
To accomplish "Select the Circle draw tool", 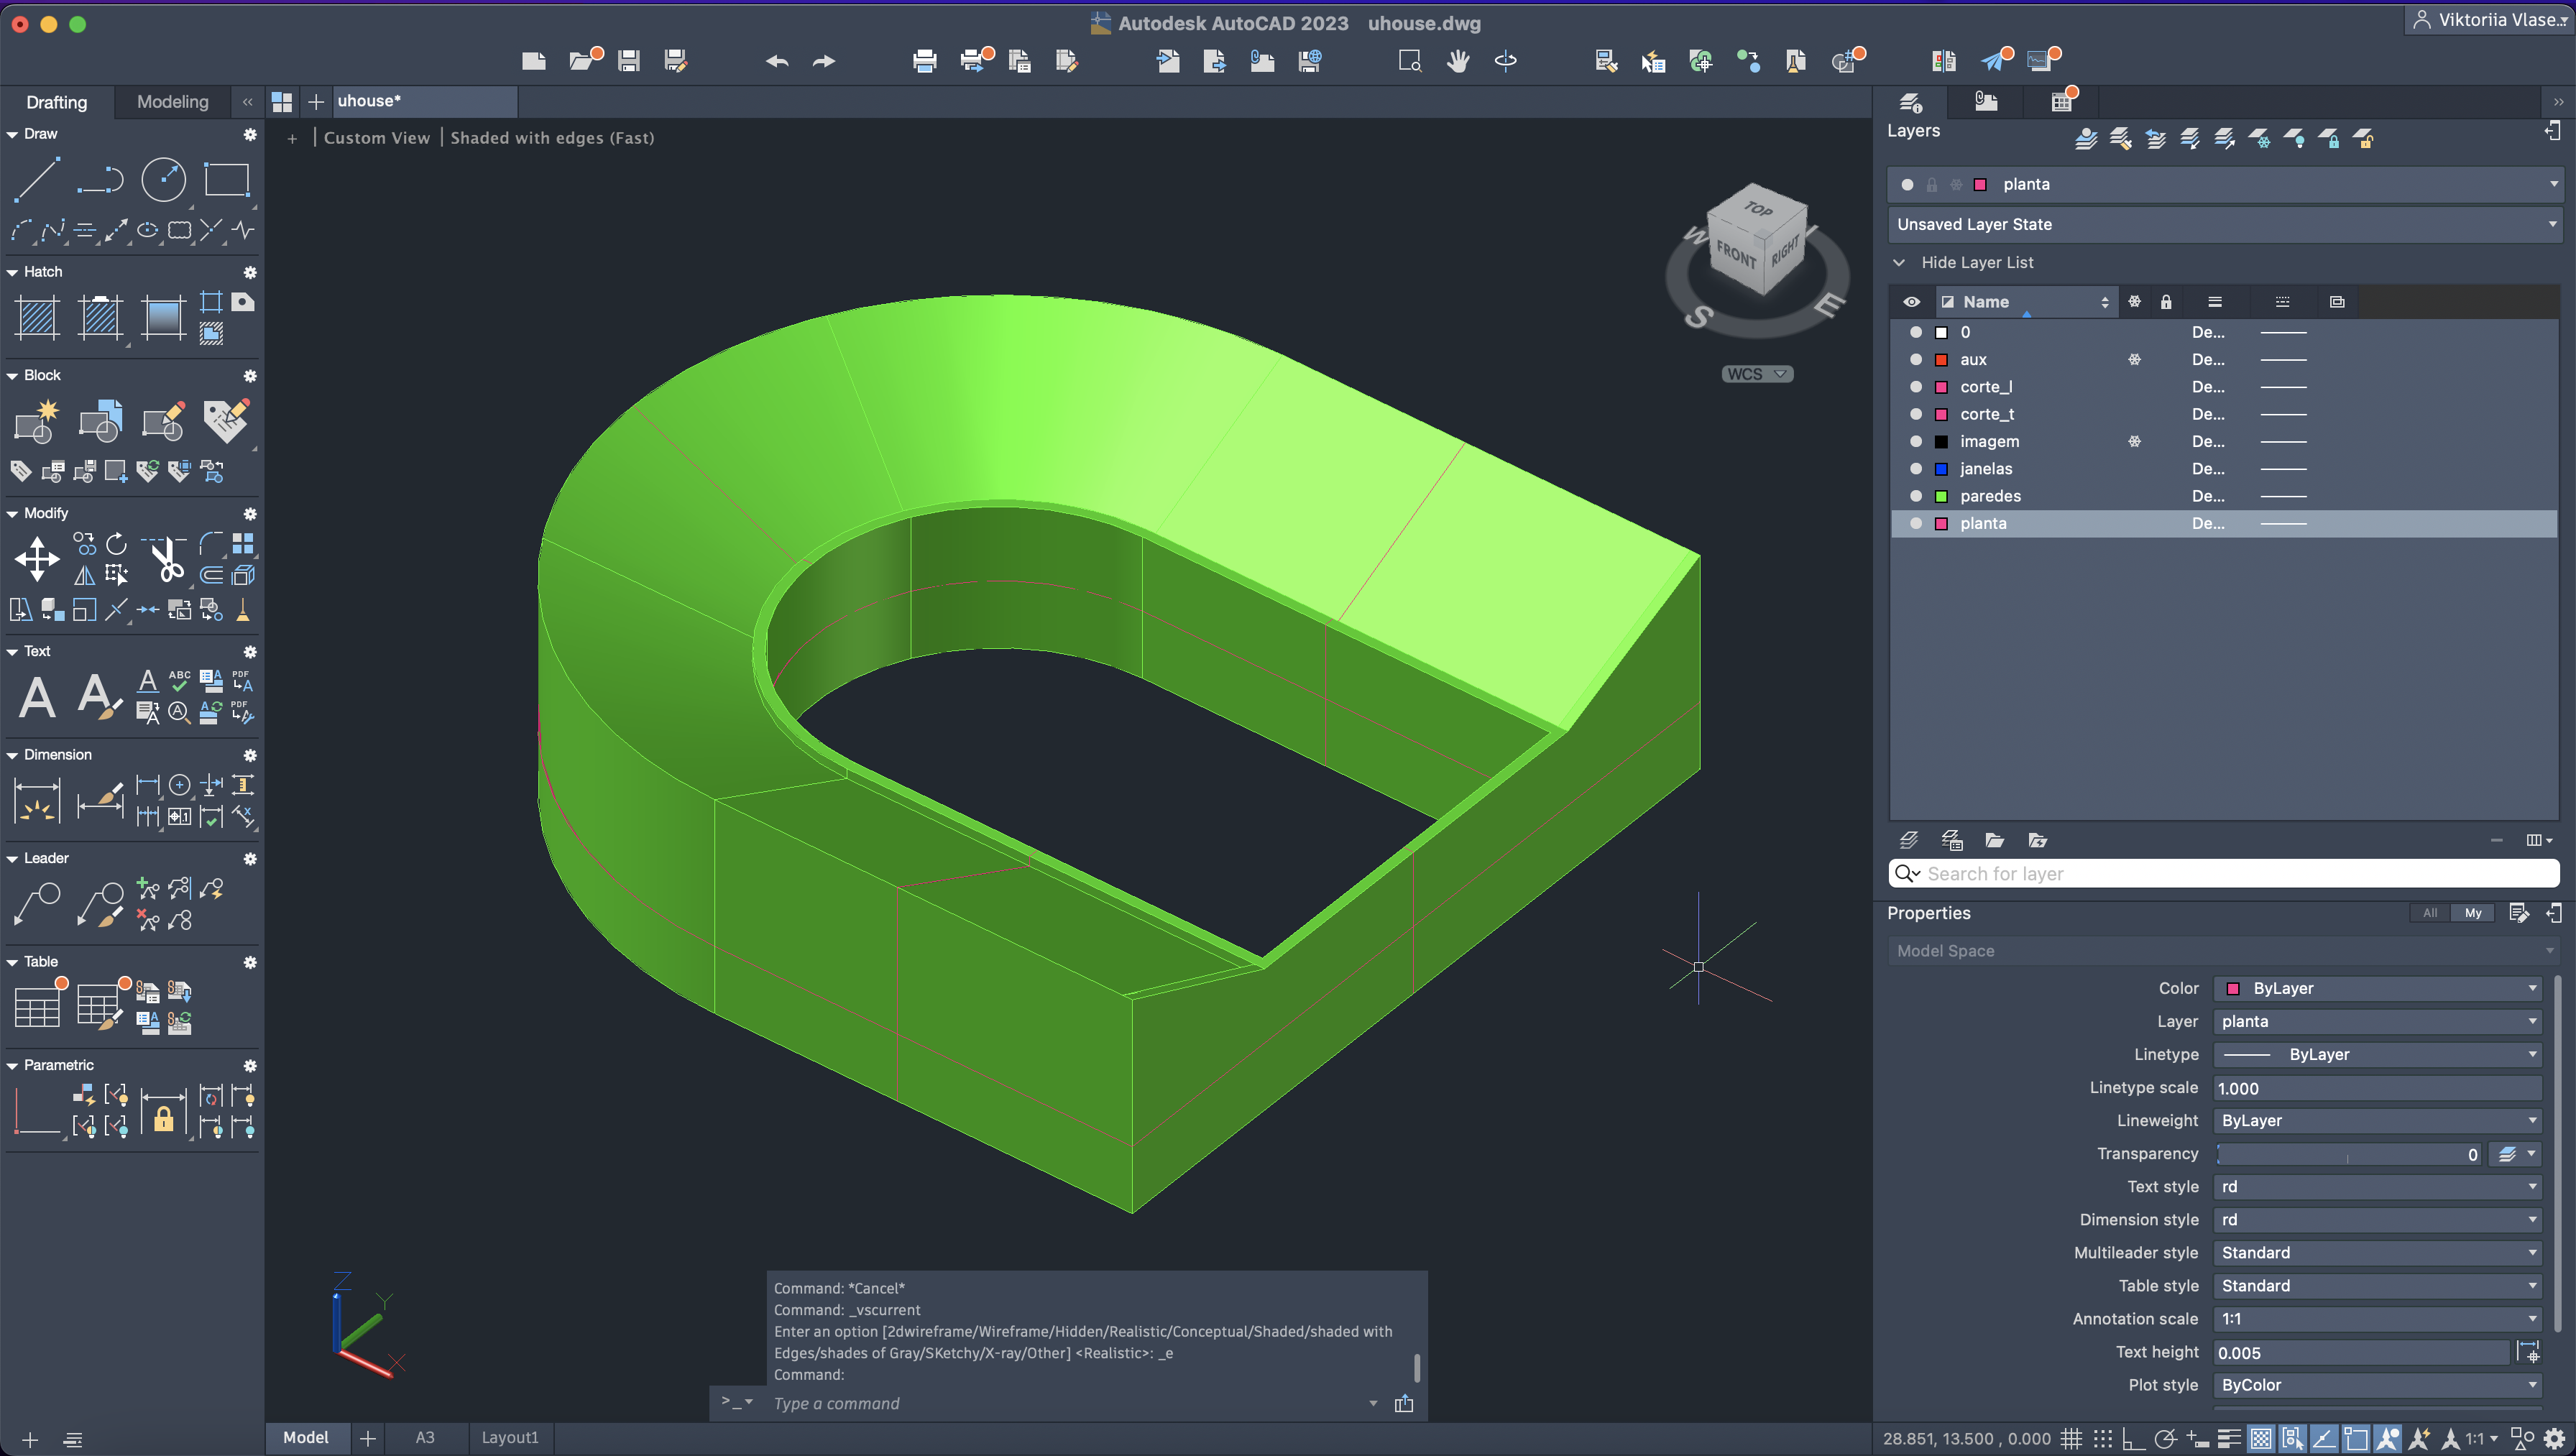I will [163, 179].
